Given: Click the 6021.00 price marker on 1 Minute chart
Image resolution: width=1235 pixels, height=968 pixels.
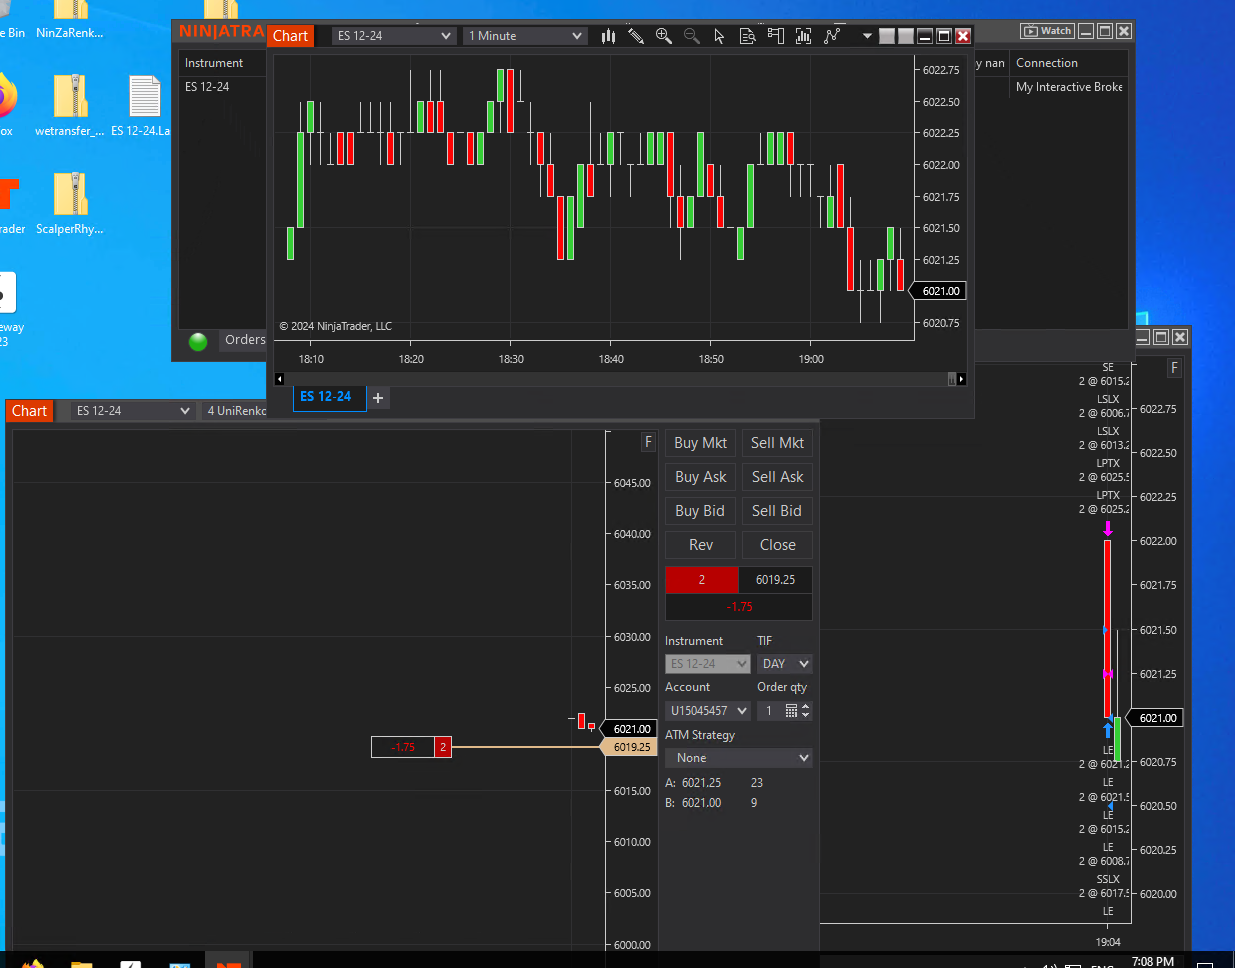Looking at the screenshot, I should [x=939, y=291].
